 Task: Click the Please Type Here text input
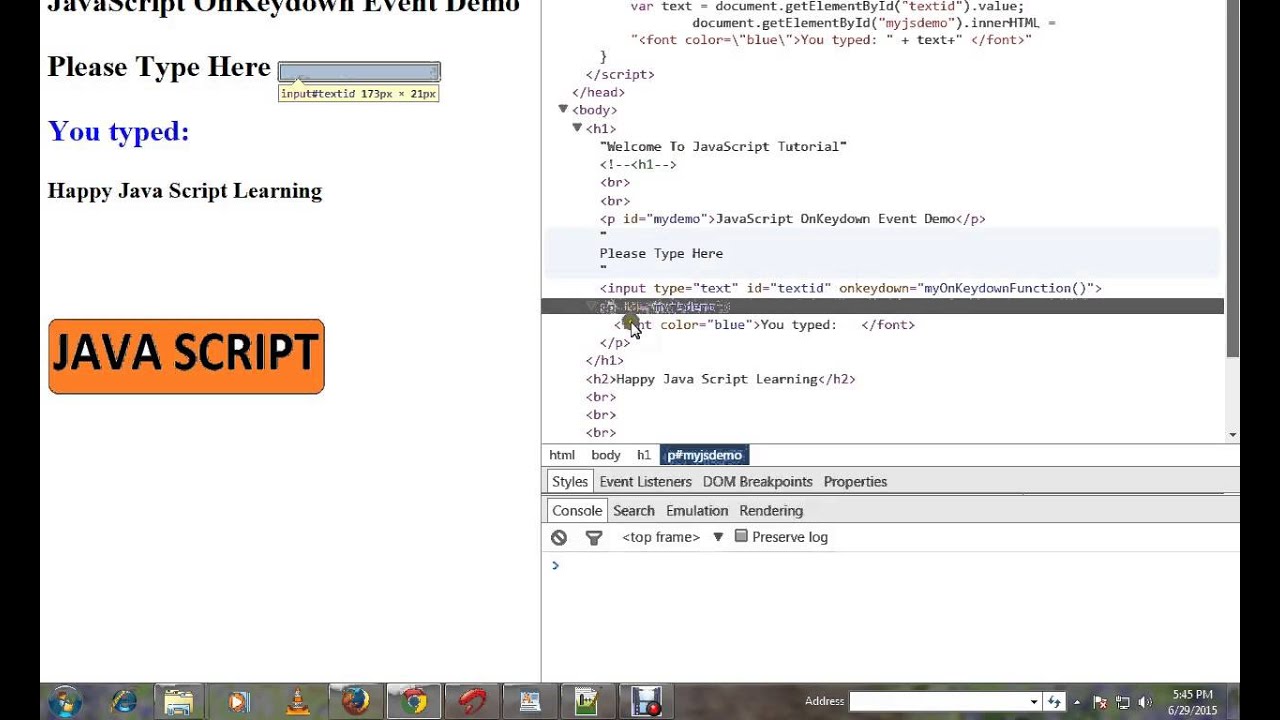(x=359, y=72)
